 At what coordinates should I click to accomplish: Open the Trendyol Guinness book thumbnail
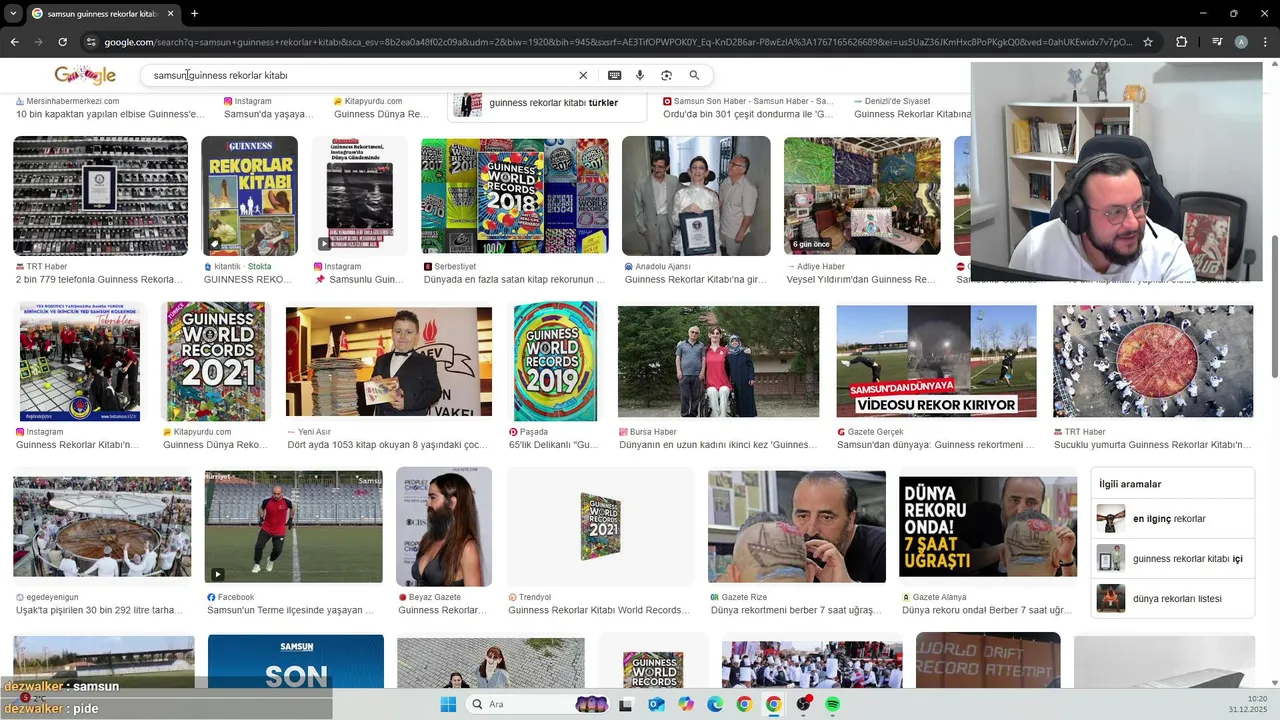click(600, 526)
